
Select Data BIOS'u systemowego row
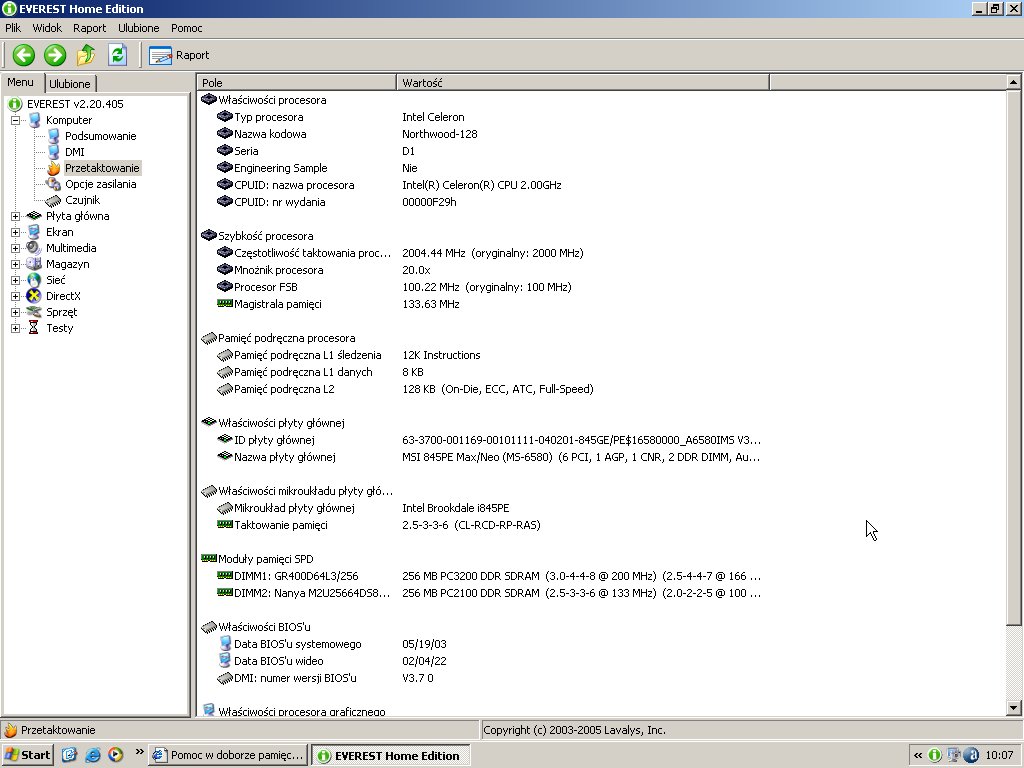(482, 643)
